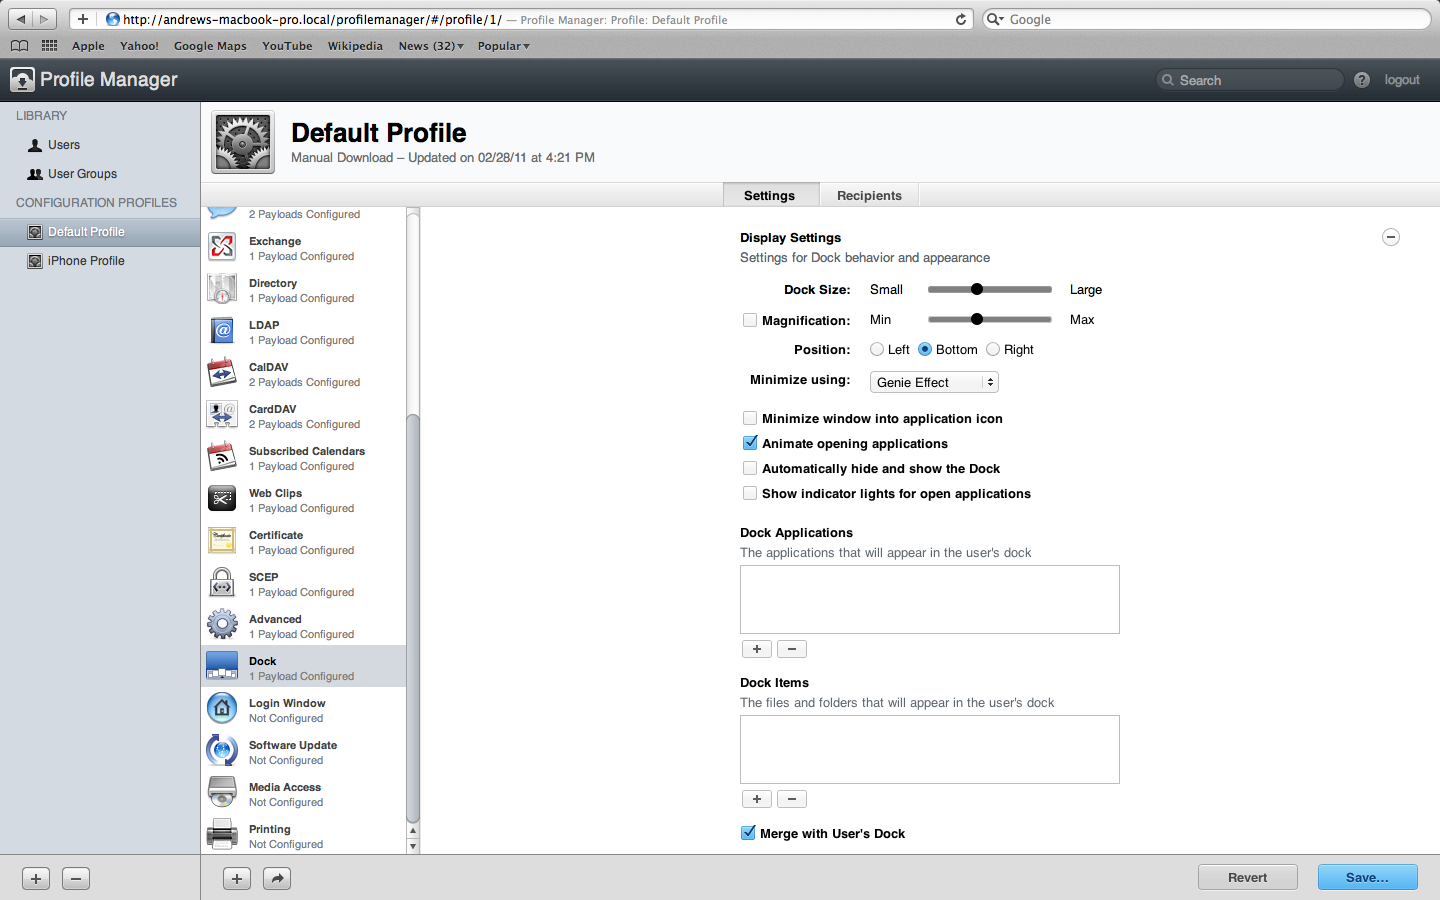
Task: Click the Default Profile gear image
Action: point(243,142)
